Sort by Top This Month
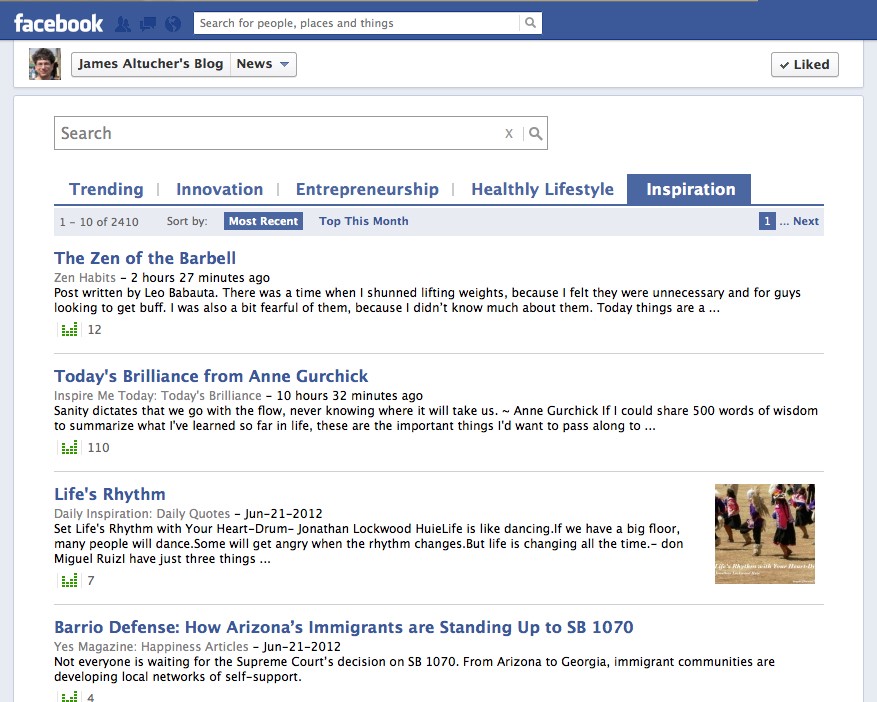Viewport: 877px width, 702px height. 363,221
